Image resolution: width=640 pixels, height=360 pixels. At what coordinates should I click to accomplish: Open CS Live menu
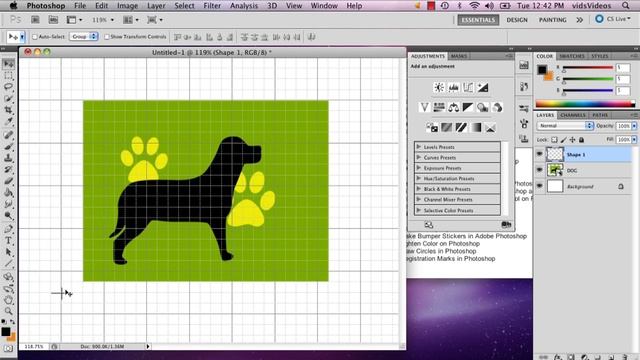click(x=613, y=19)
